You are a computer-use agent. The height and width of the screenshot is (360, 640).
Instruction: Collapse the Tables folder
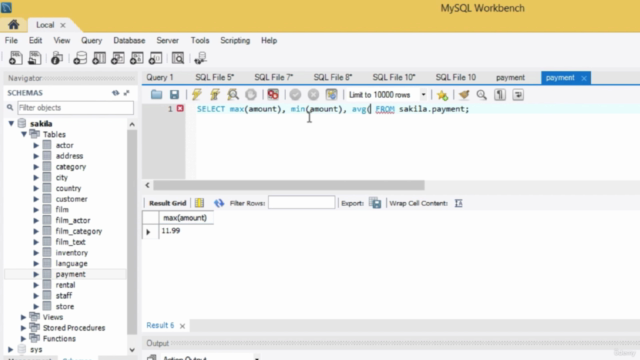tap(24, 134)
